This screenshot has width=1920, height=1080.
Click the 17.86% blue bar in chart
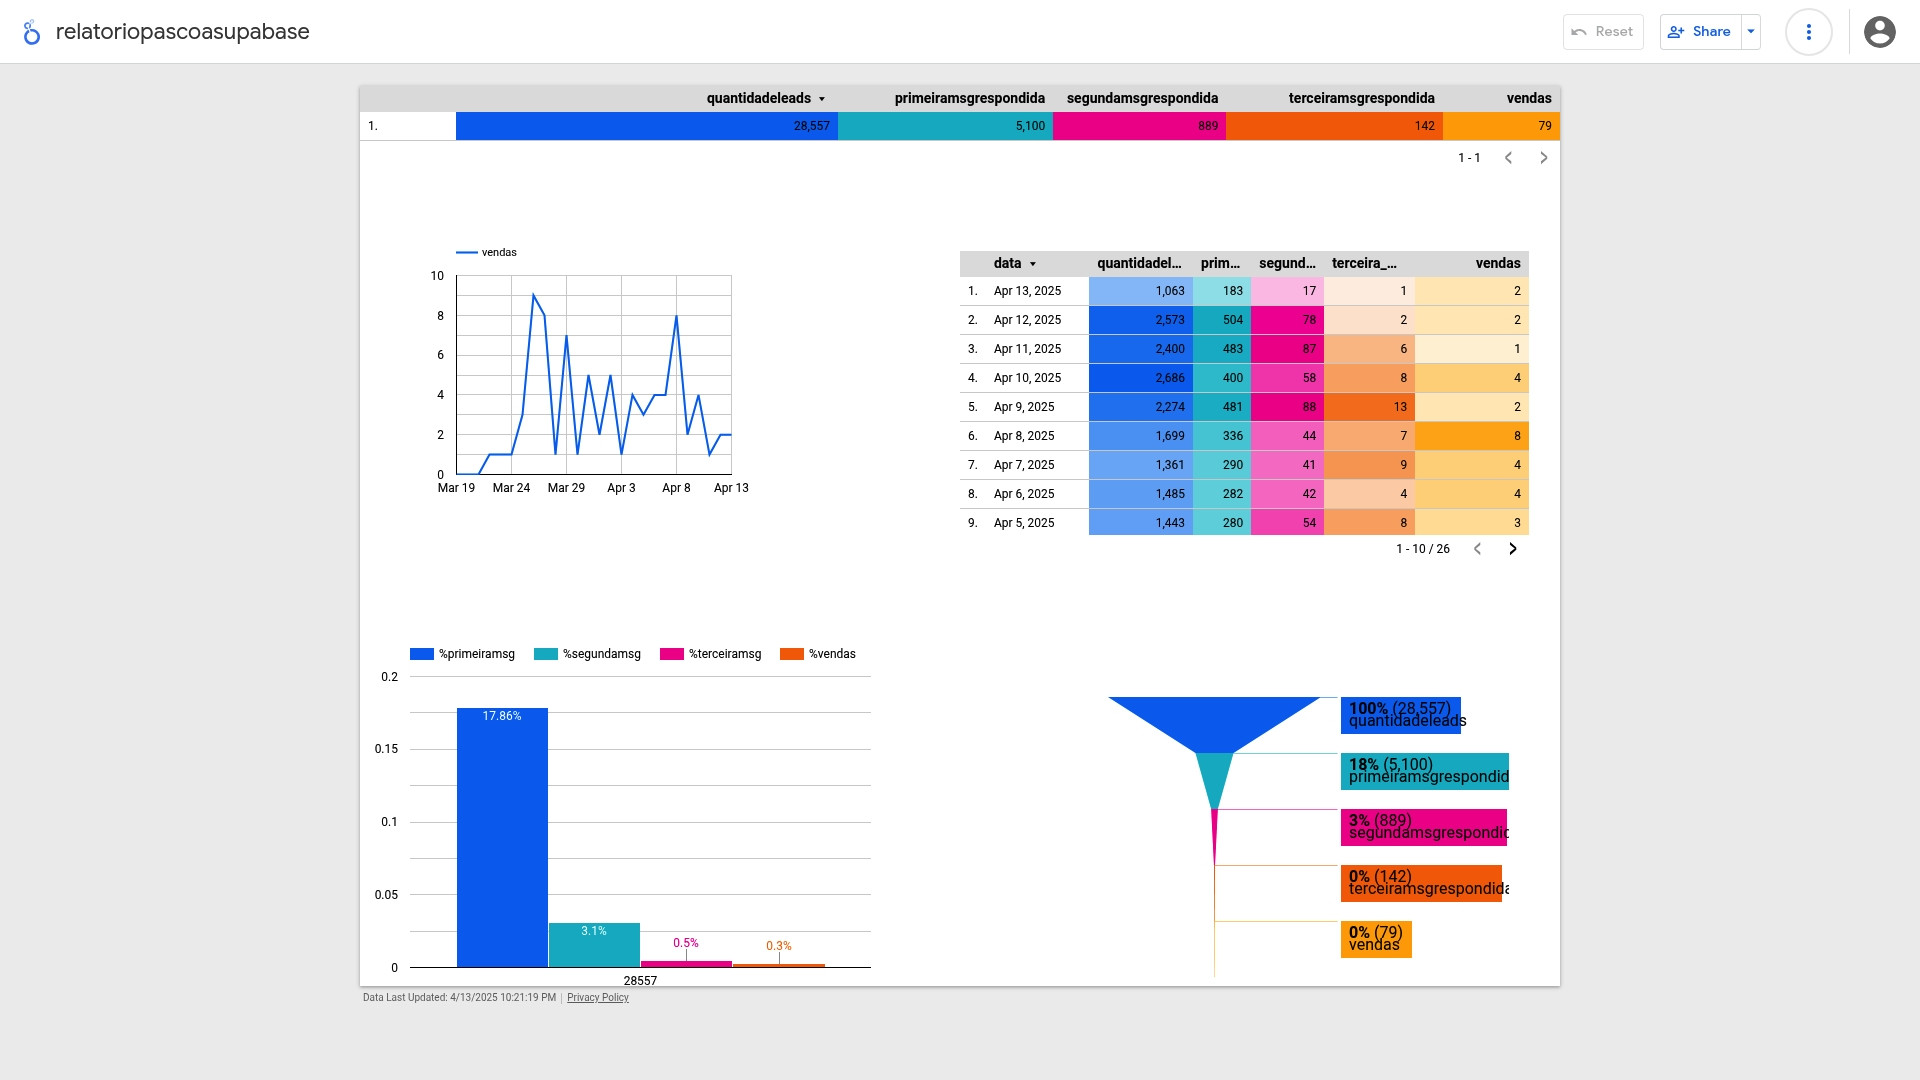(502, 840)
